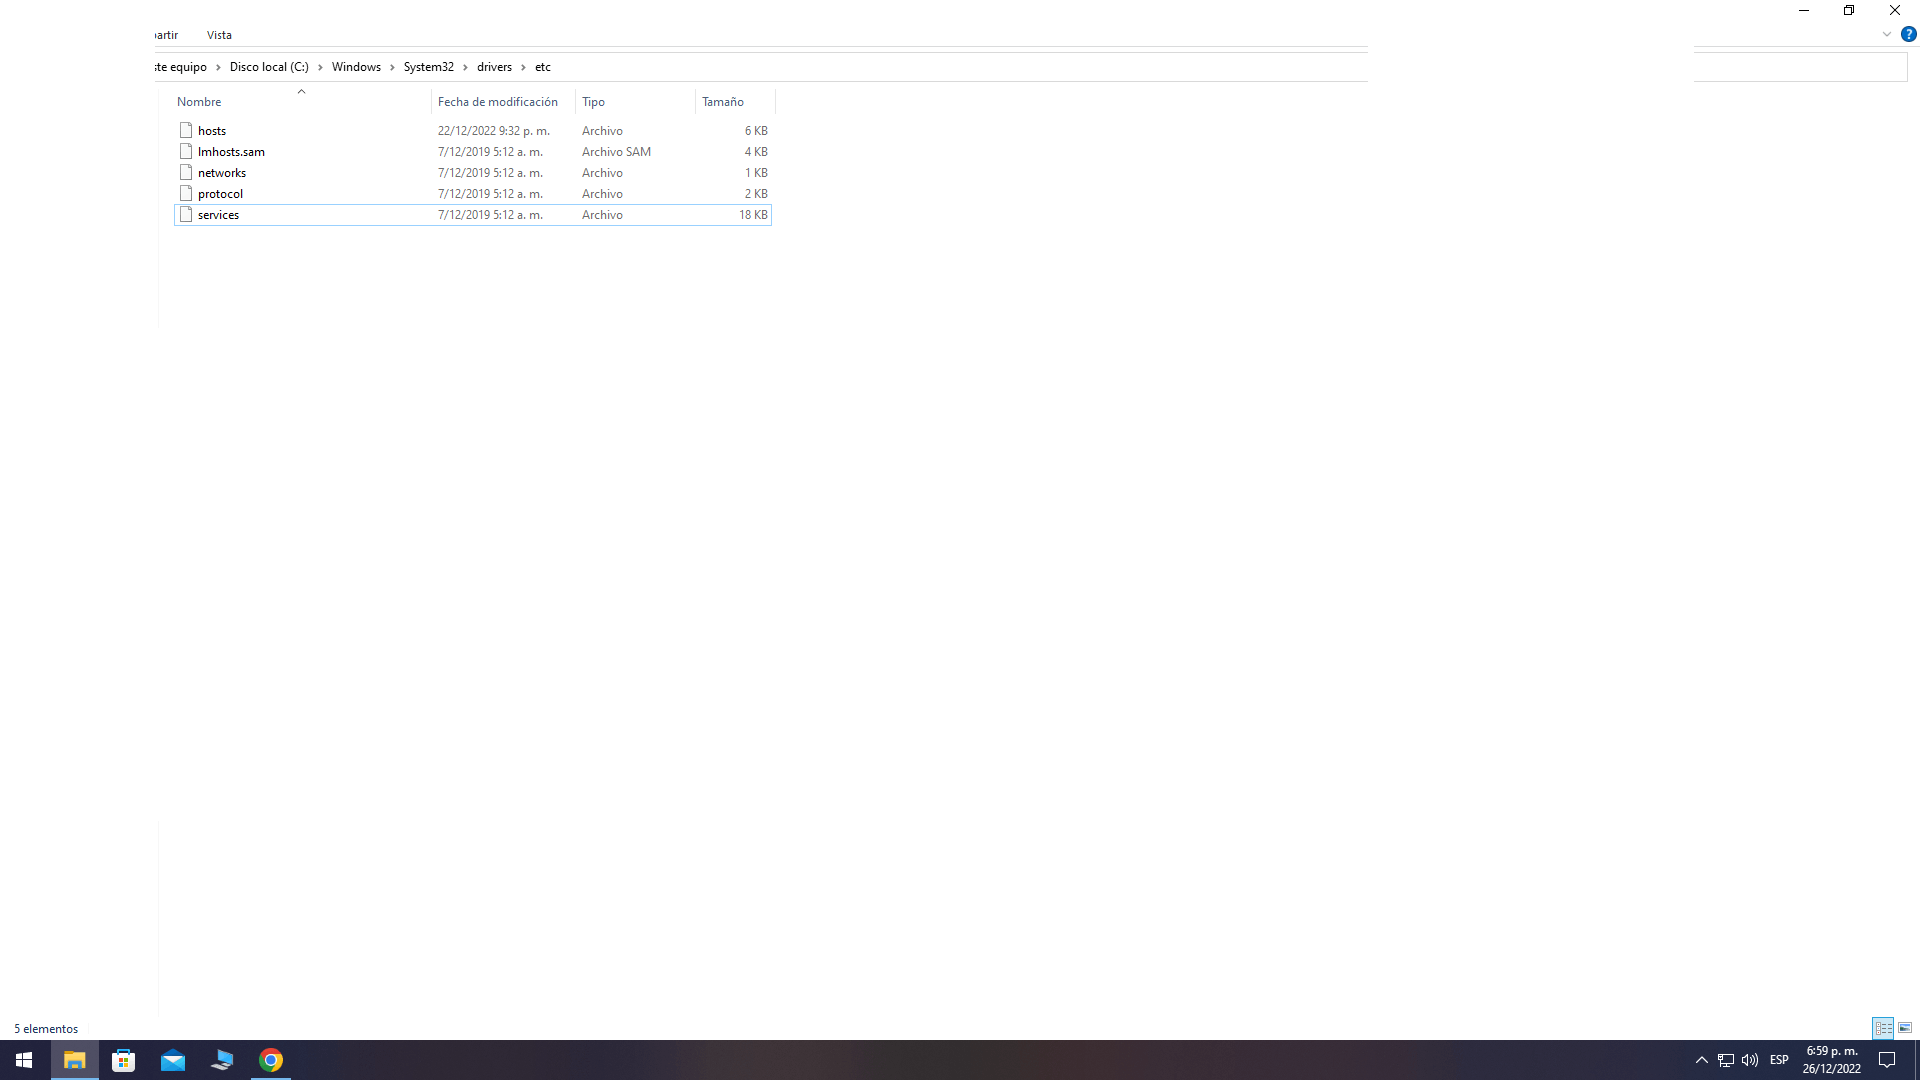Click the search box field
Screen dimensions: 1920x1080
point(1800,67)
